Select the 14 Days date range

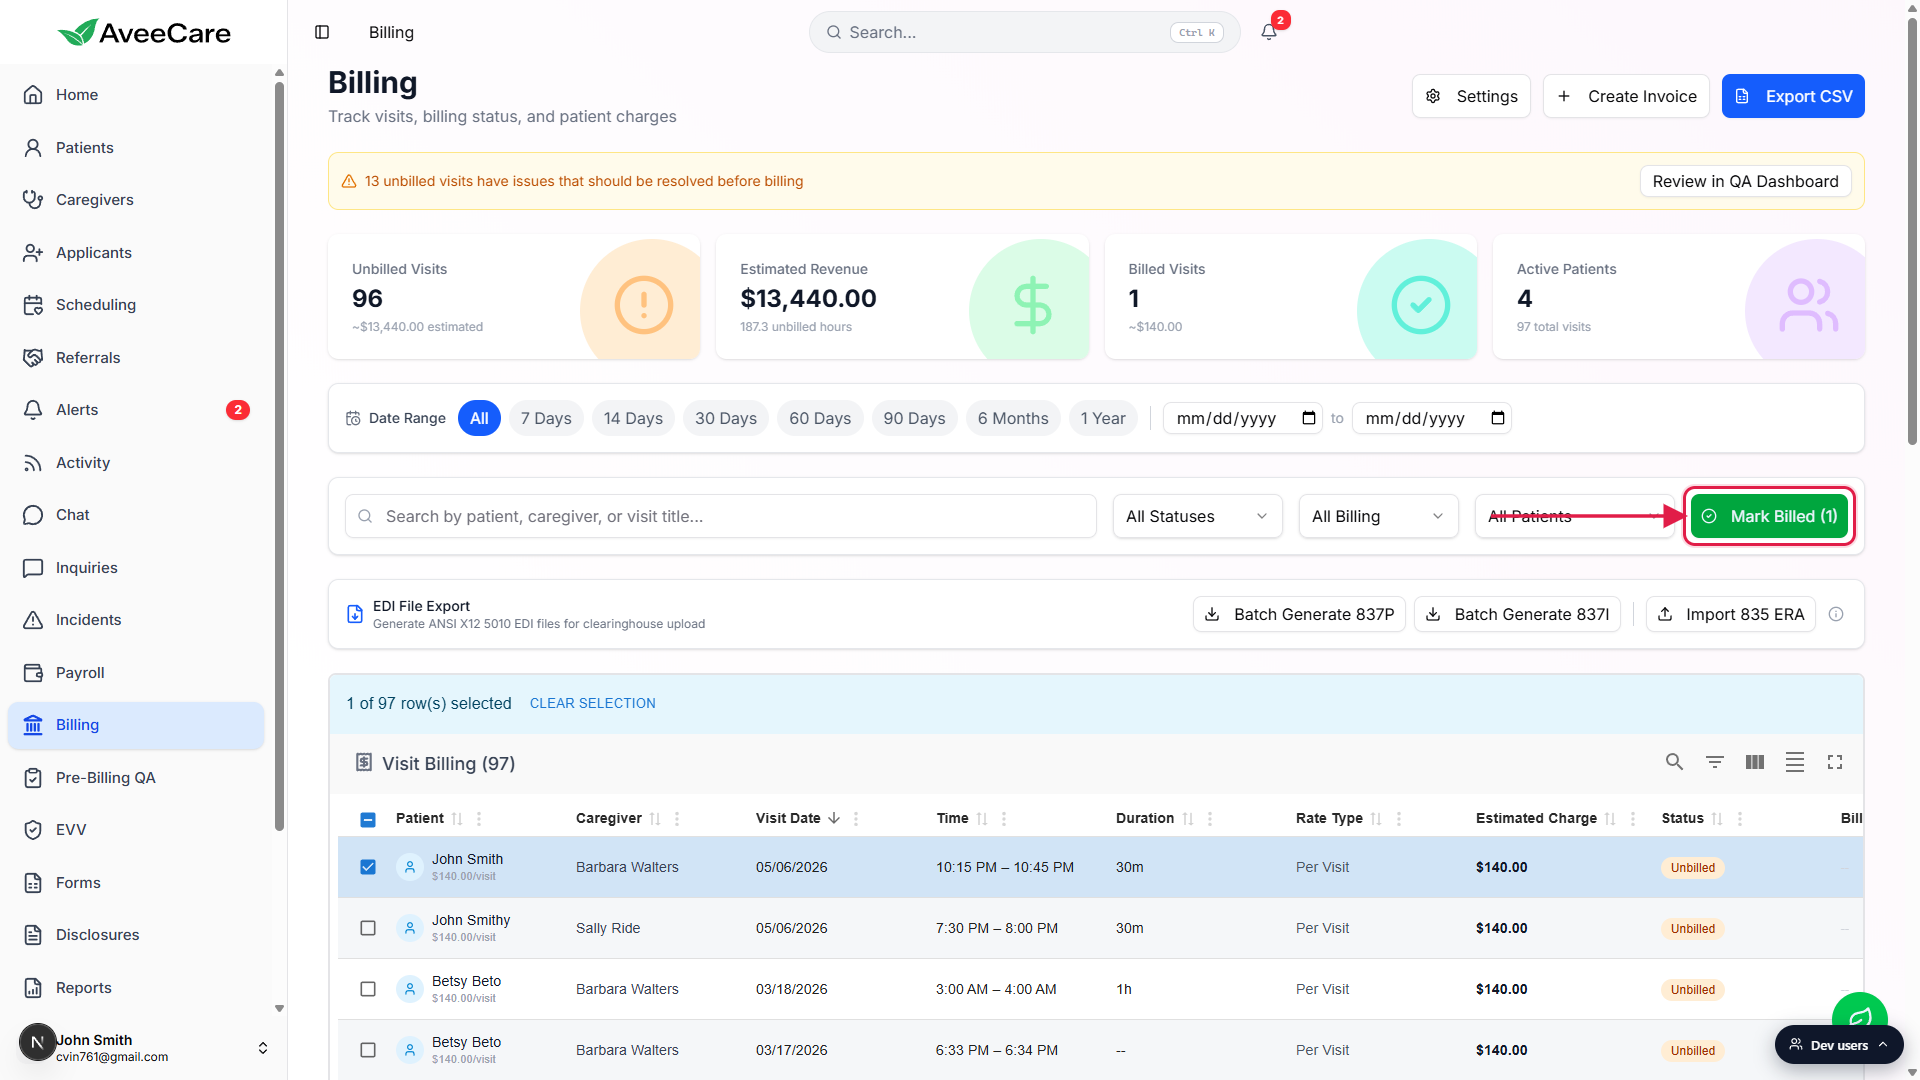(x=633, y=418)
